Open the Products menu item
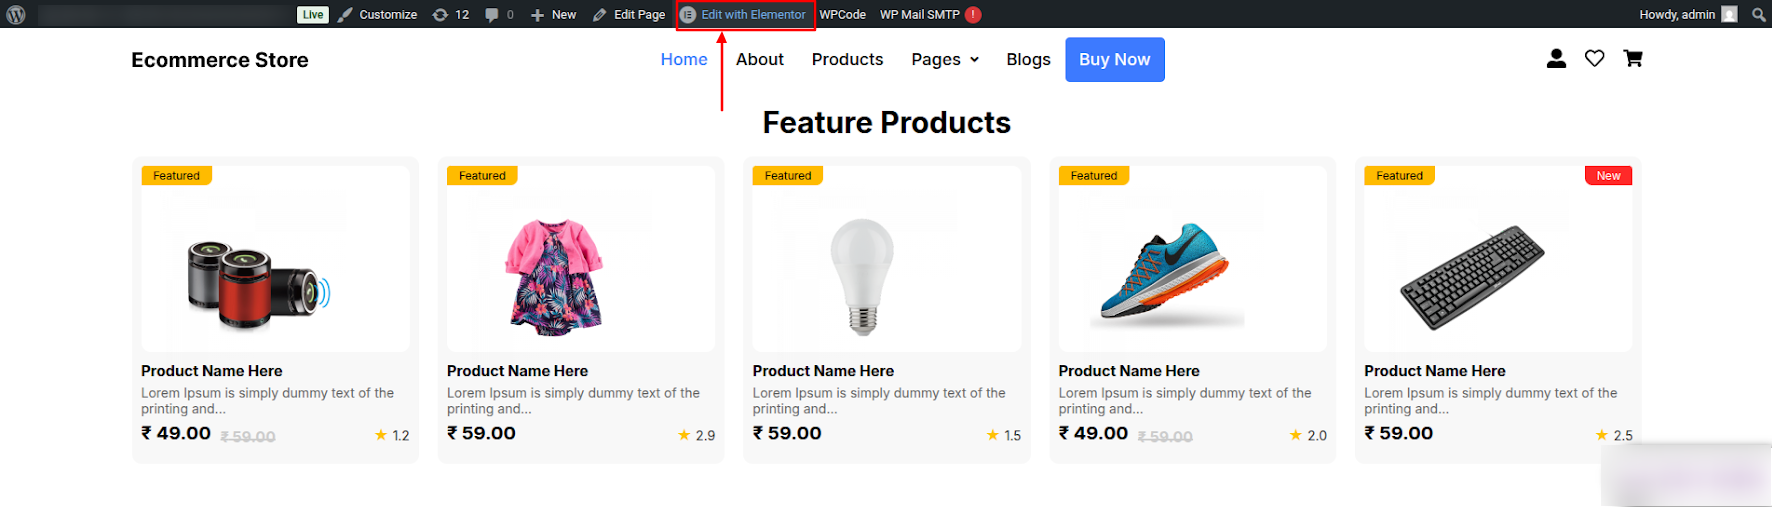Screen dimensions: 1772x507 847,60
